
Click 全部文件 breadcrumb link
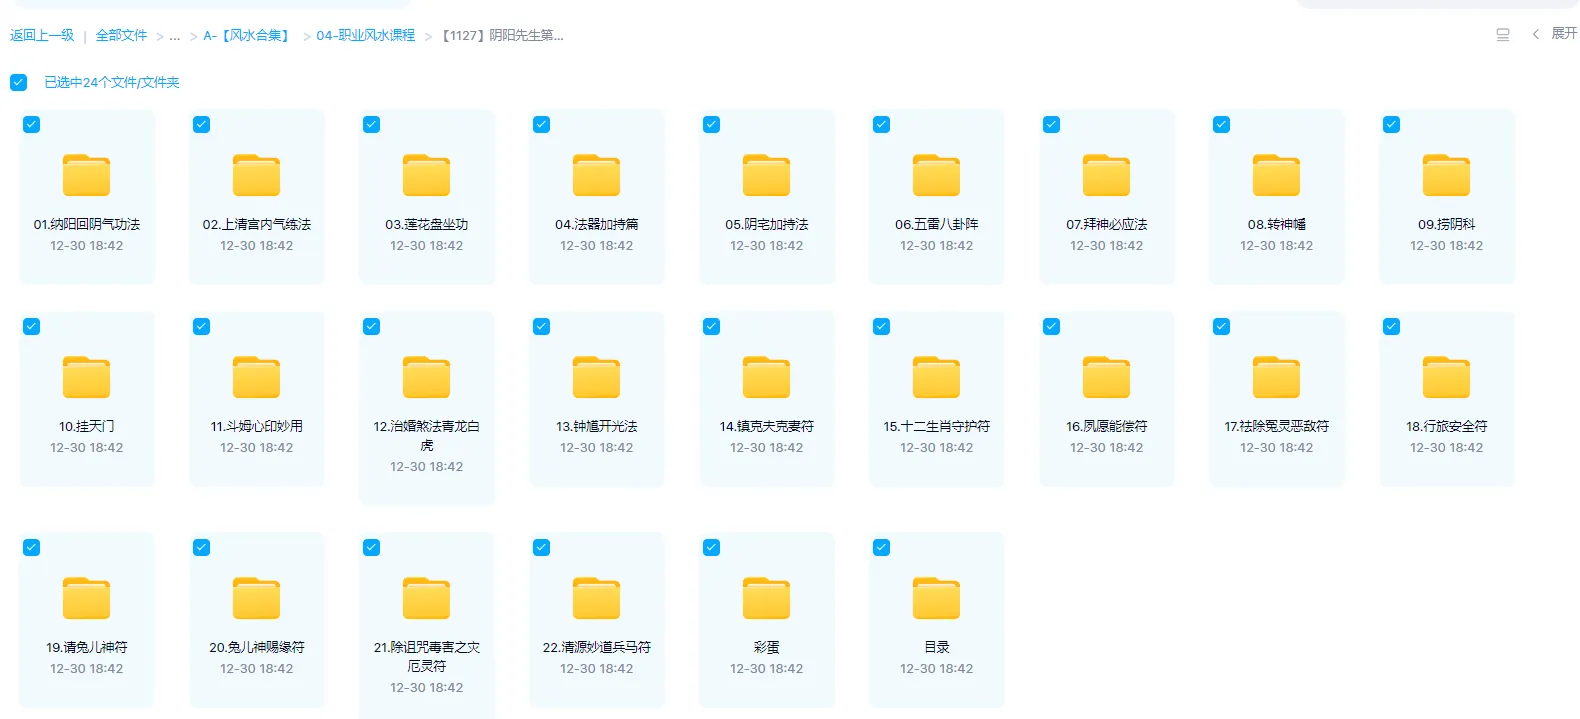(x=121, y=36)
